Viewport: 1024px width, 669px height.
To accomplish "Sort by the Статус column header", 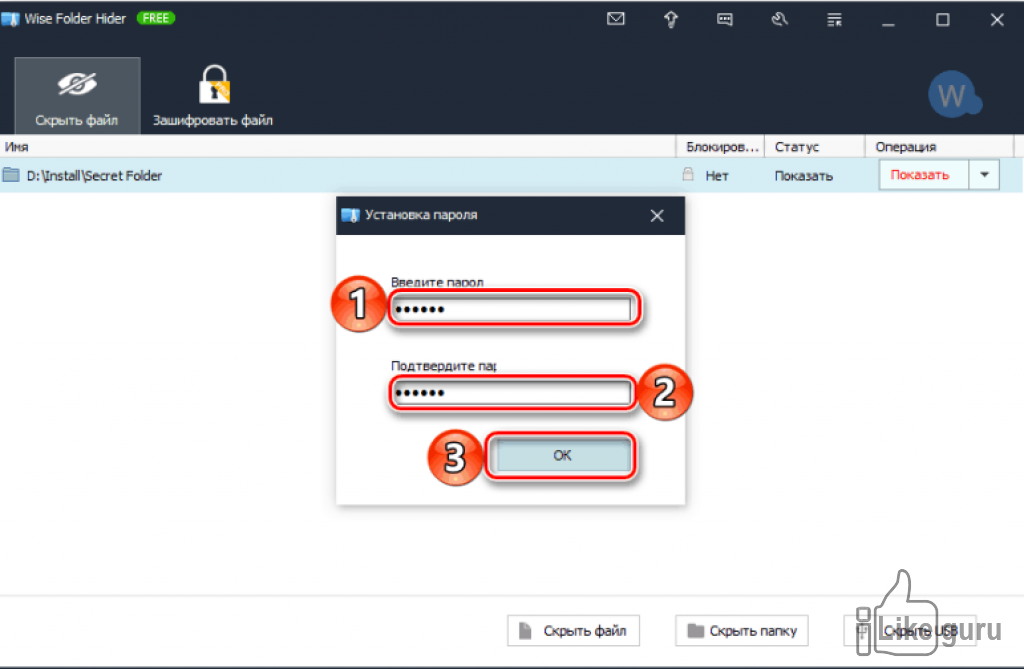I will tap(797, 147).
